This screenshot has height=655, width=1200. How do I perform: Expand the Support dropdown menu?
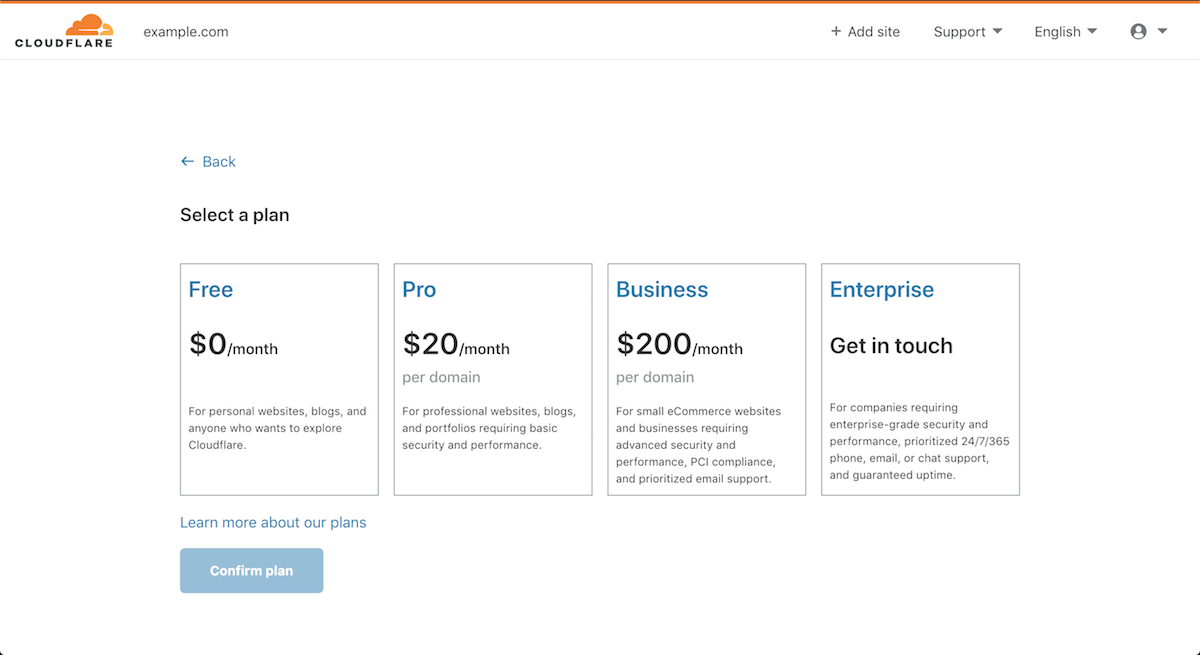coord(968,32)
